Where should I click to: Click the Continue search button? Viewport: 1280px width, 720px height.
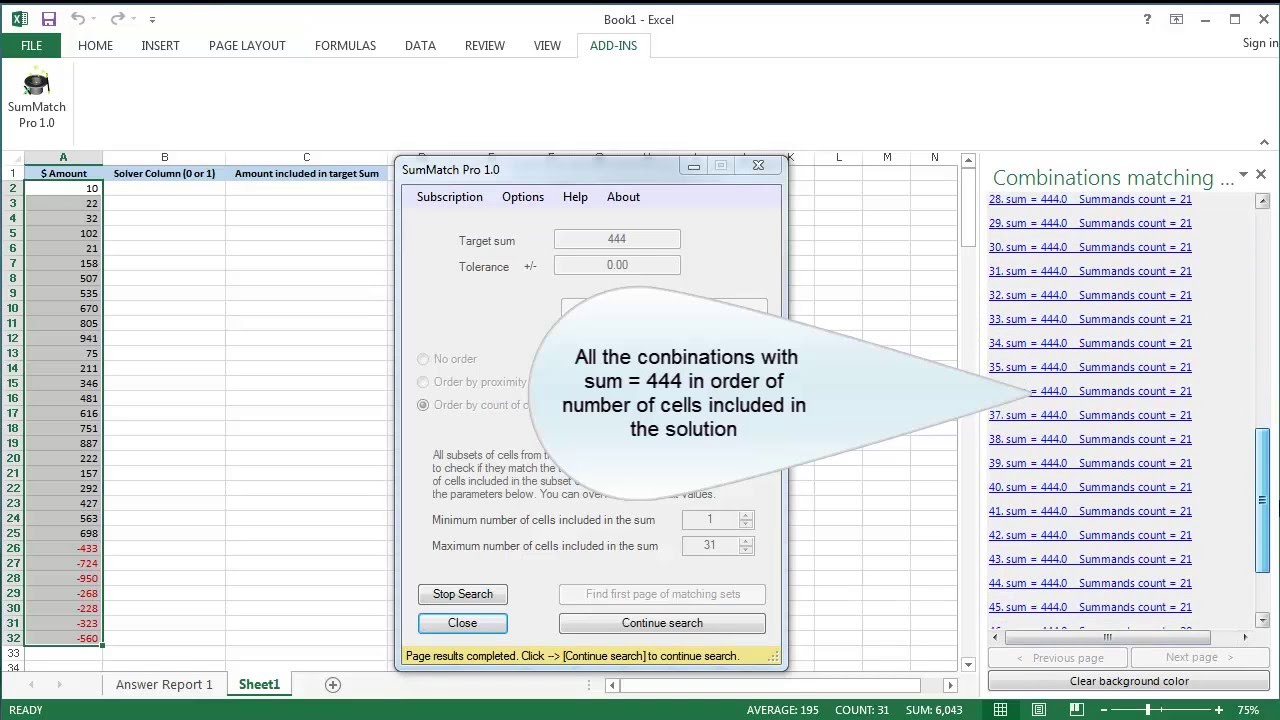click(662, 623)
